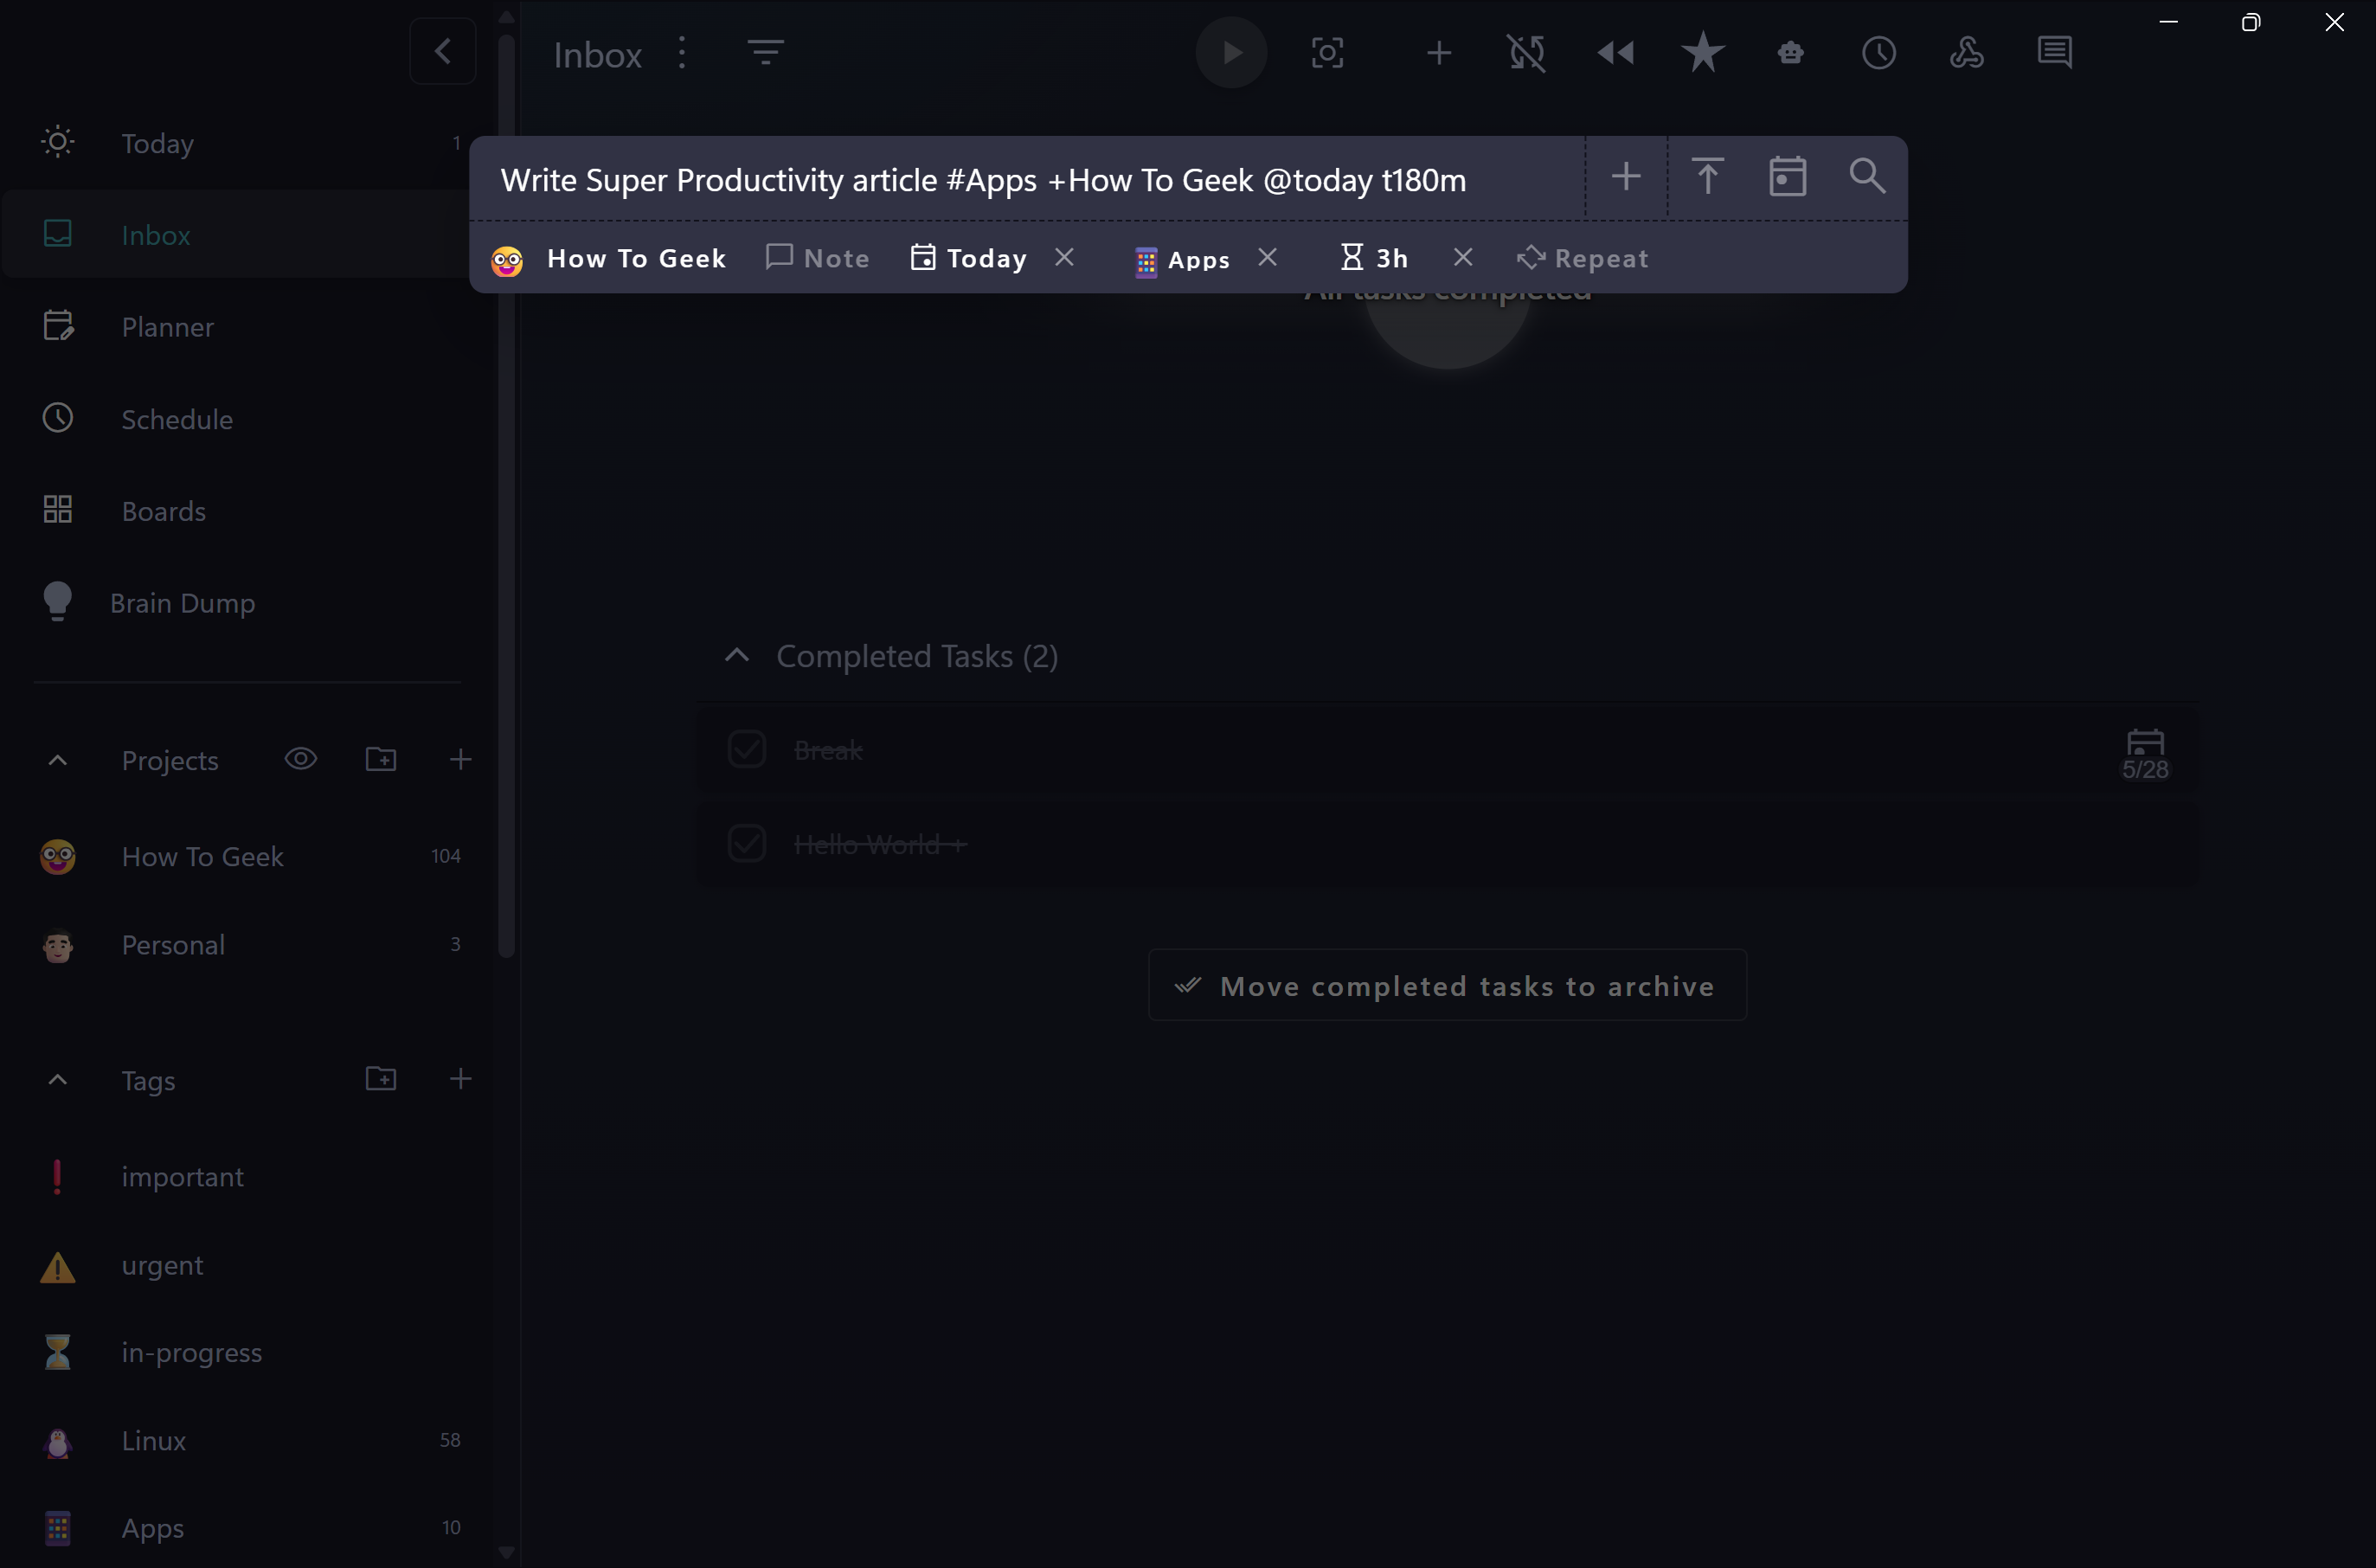Change the How To Geek project chip
This screenshot has width=2376, height=1568.
click(x=608, y=259)
